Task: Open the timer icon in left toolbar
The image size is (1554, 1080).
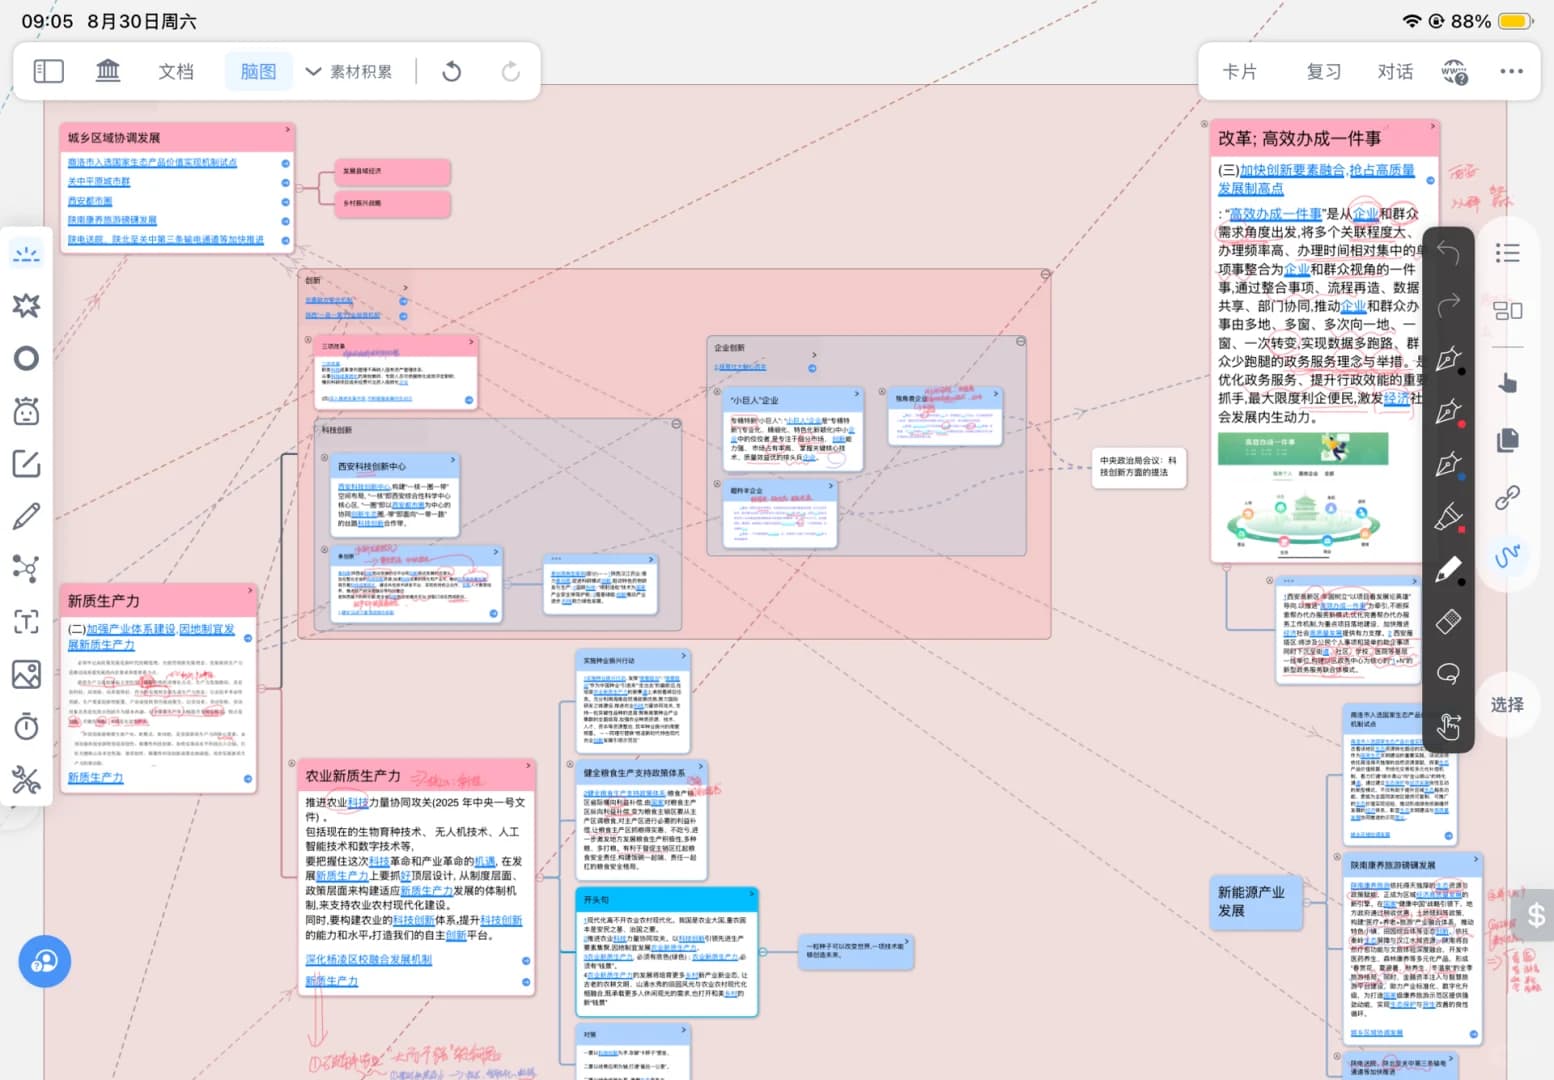Action: pyautogui.click(x=26, y=726)
